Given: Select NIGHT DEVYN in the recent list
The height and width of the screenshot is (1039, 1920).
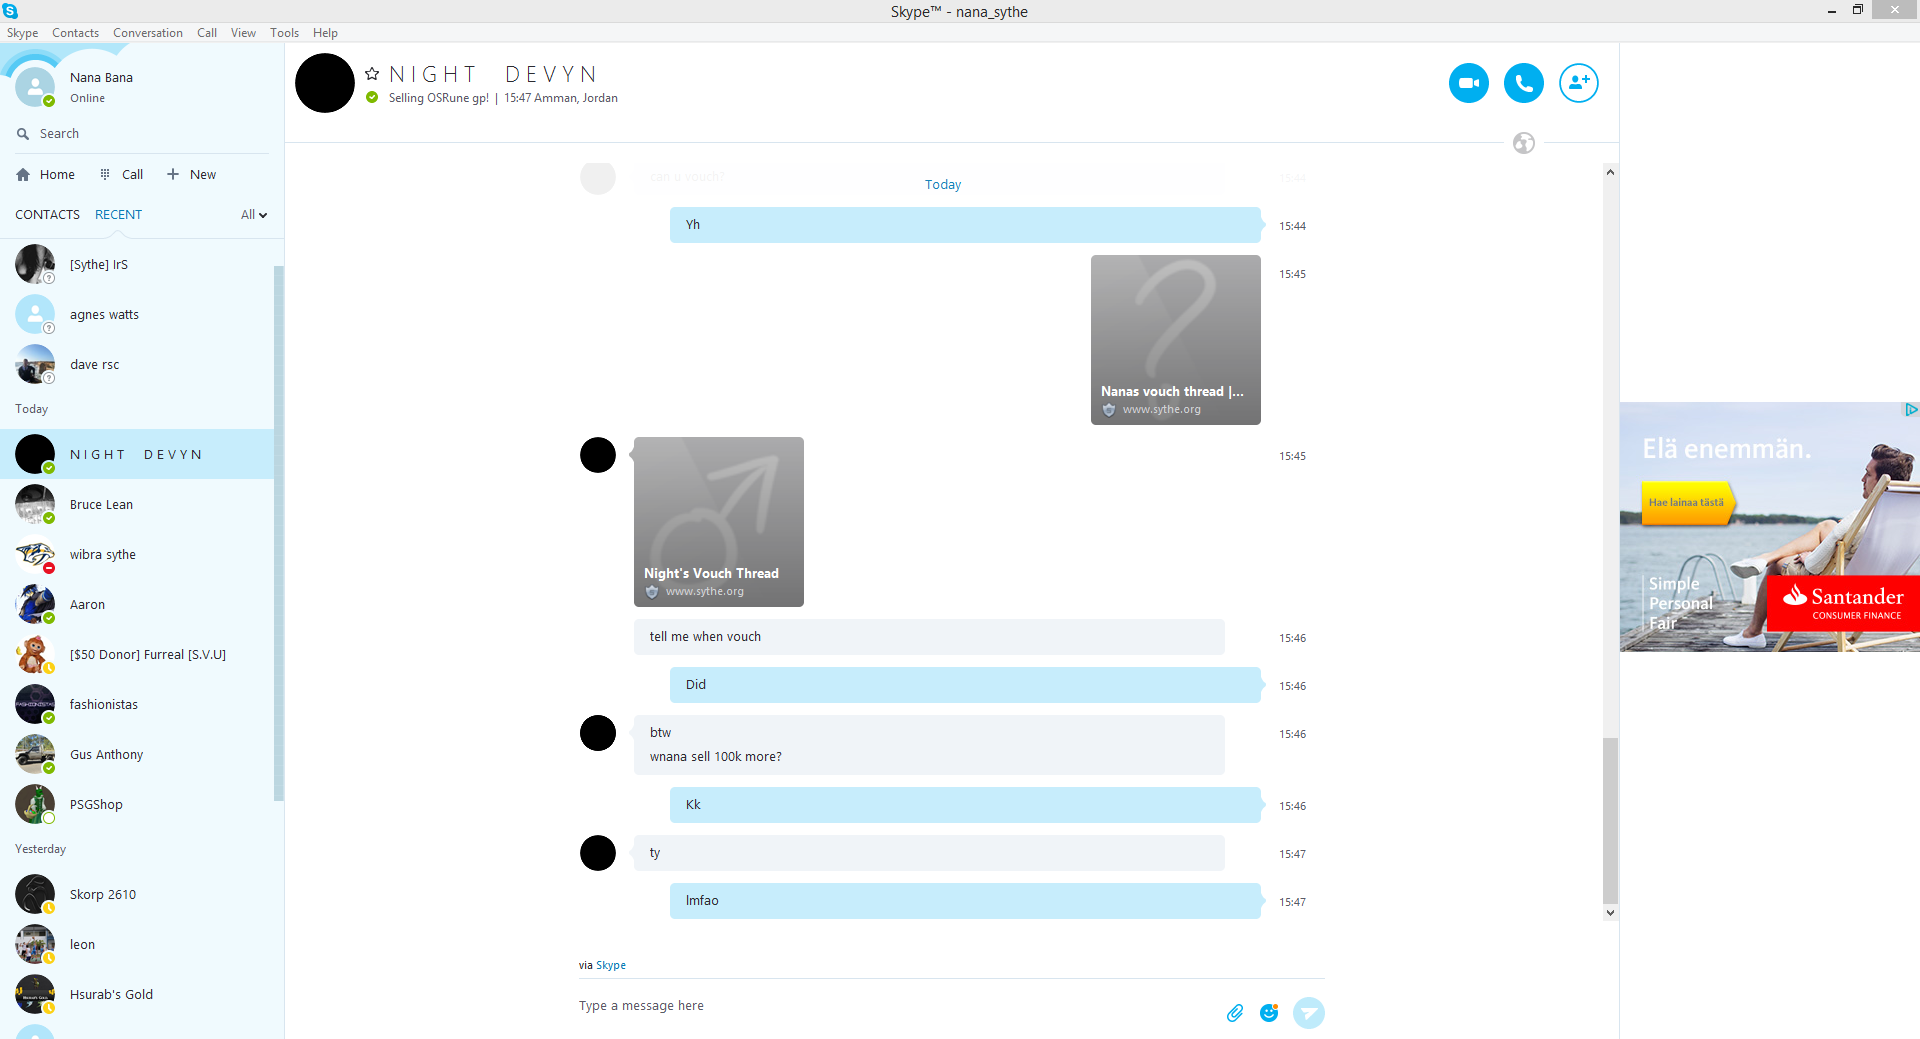Looking at the screenshot, I should 137,454.
